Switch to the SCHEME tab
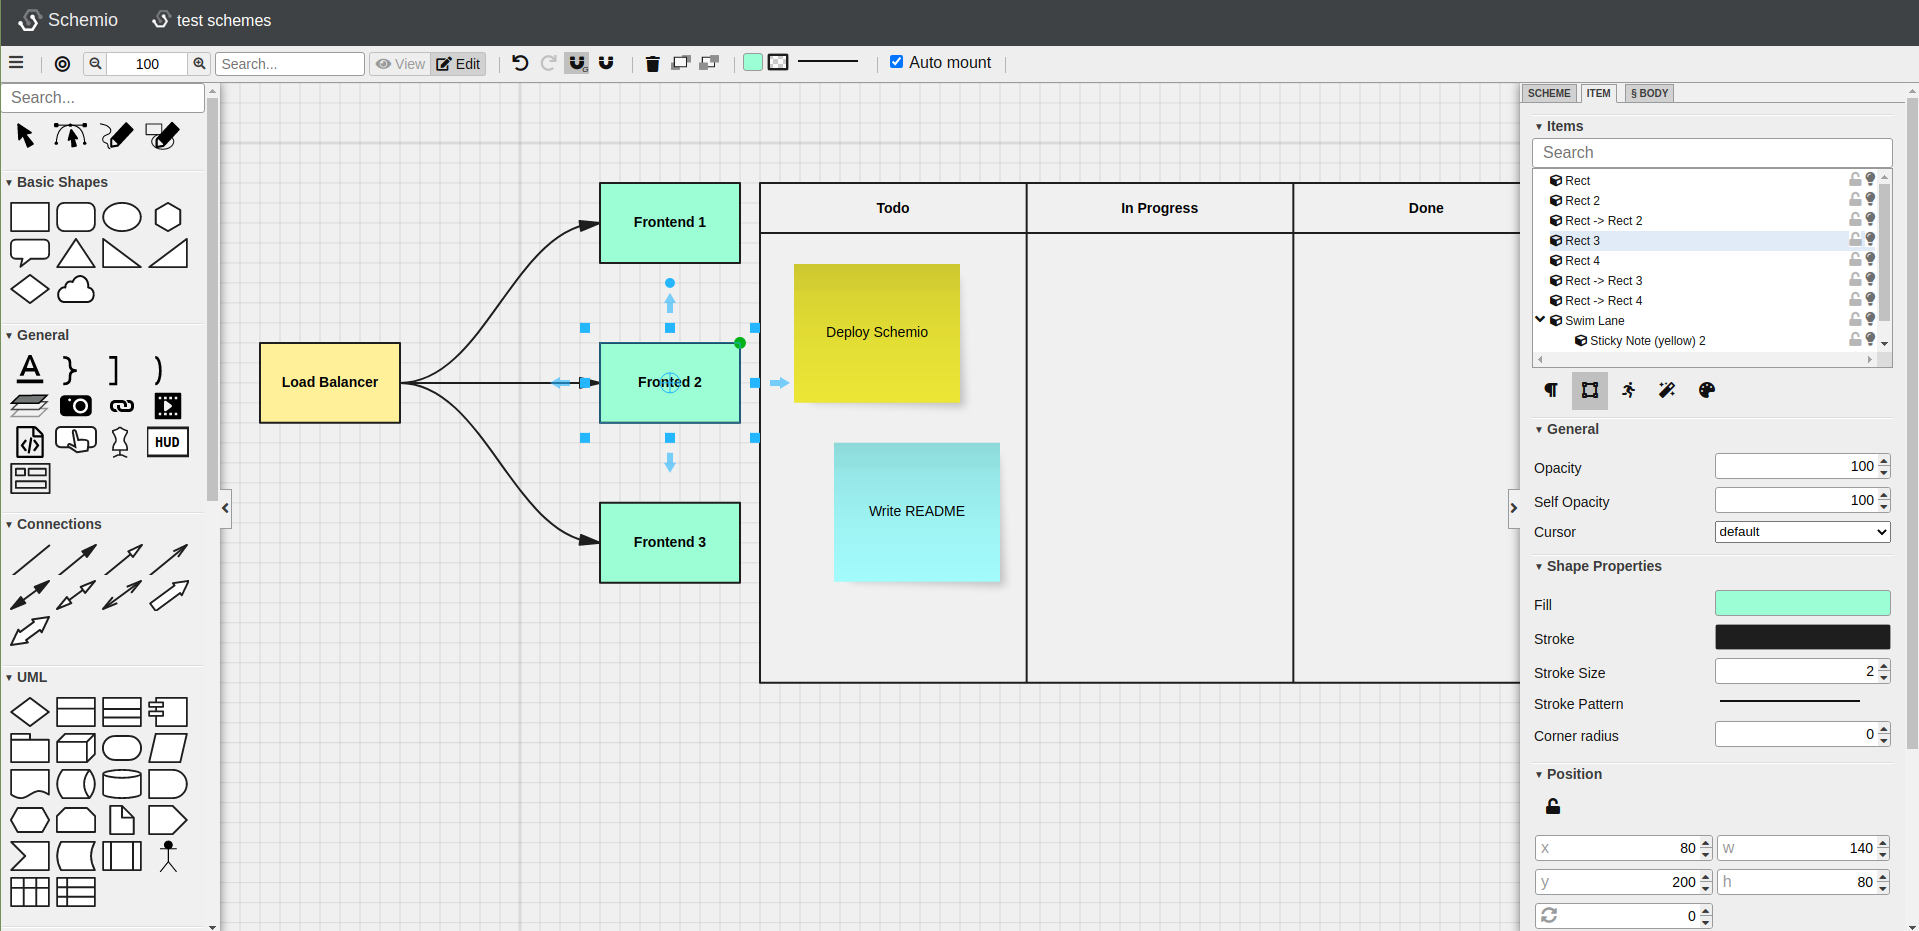Viewport: 1919px width, 931px height. [1549, 93]
